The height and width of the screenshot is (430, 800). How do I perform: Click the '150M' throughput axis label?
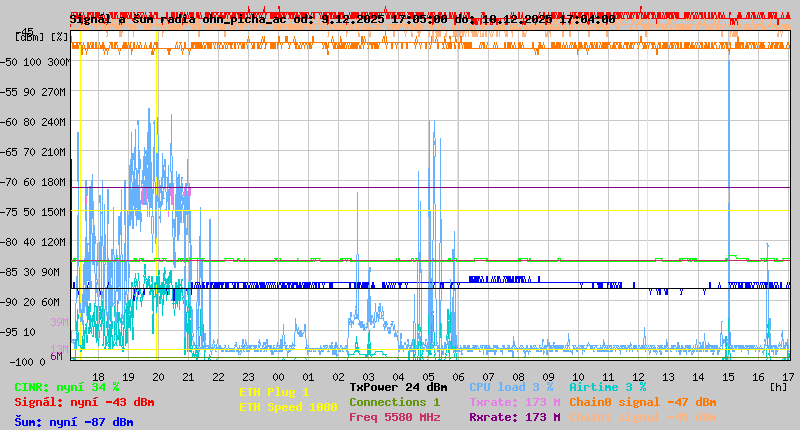point(54,212)
